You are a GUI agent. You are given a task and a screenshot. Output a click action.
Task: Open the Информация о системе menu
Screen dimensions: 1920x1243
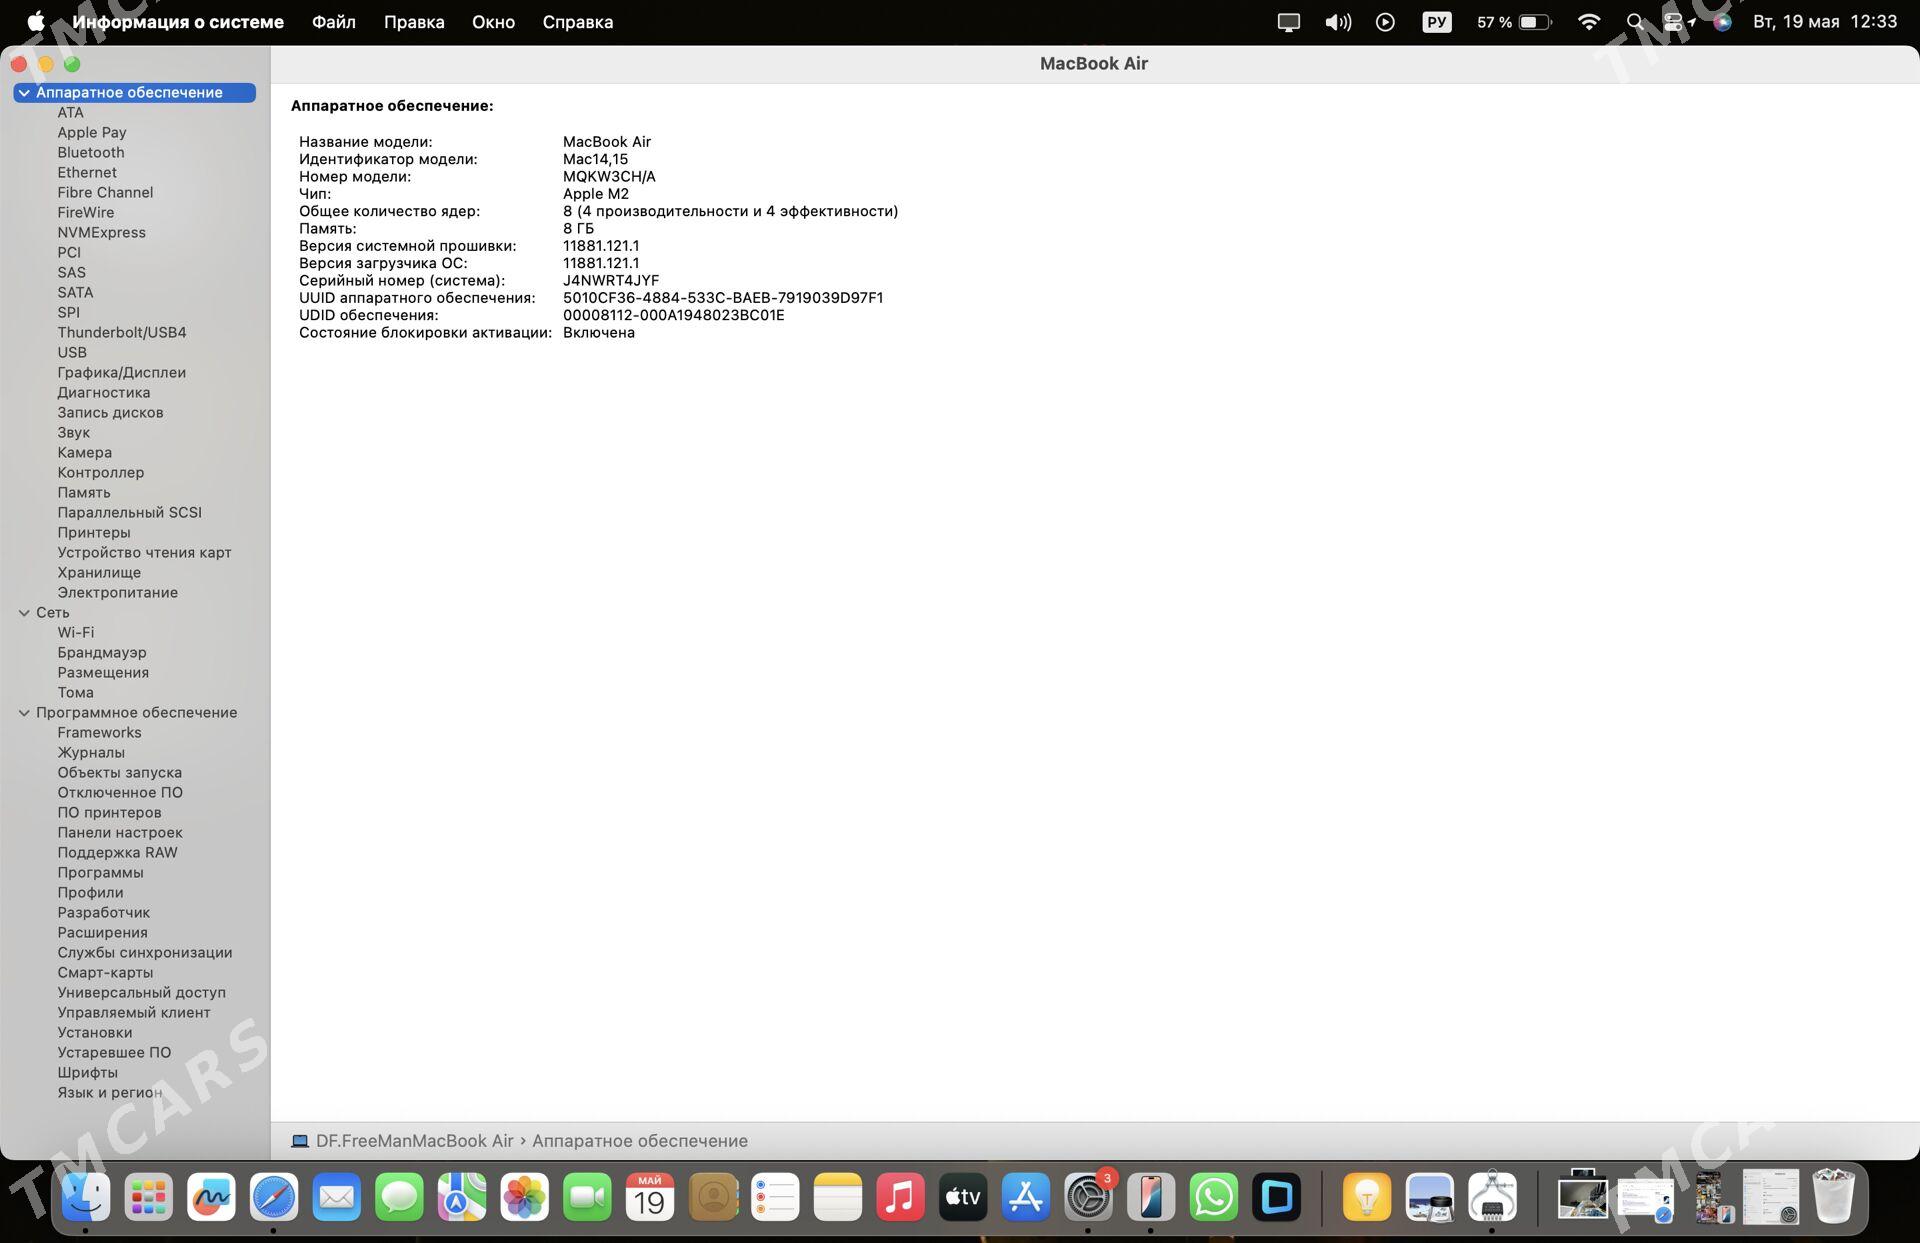click(178, 22)
